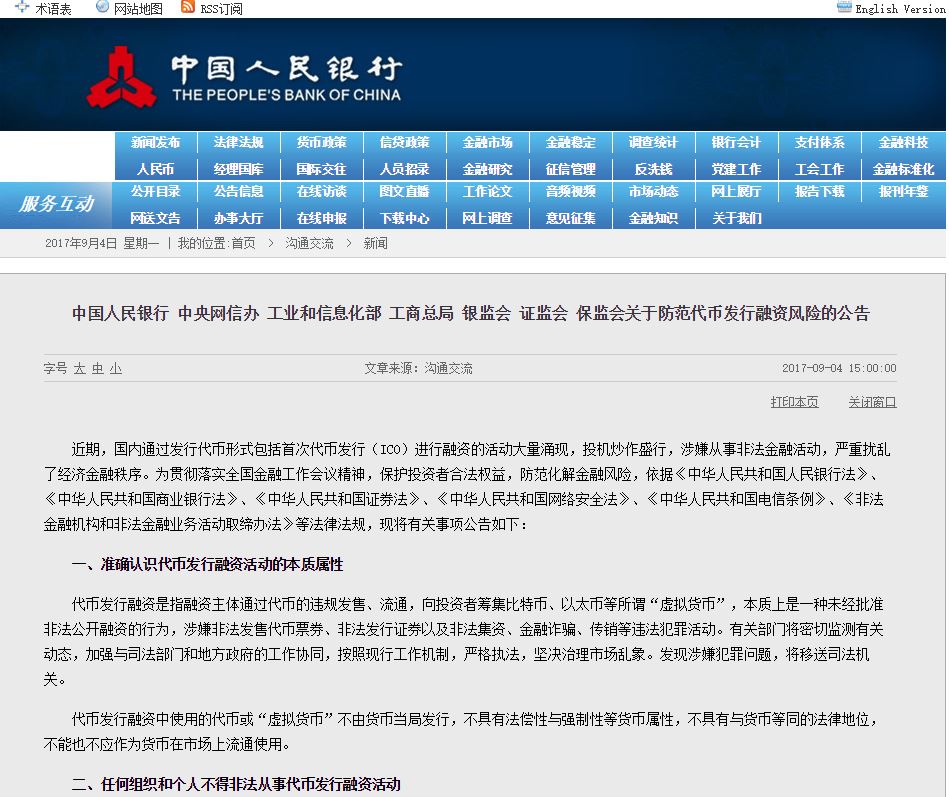Click the globe icon beside 网站地图
949x797 pixels.
[102, 7]
